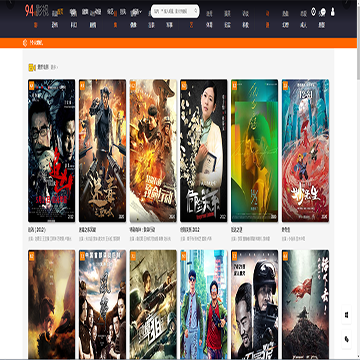
Task: Expand the header nav item with the dropdown arrow
Action: 135,13
